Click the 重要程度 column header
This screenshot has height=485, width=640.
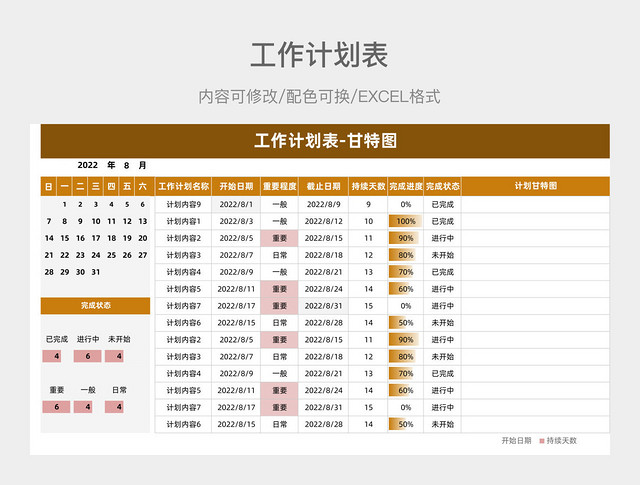280,187
